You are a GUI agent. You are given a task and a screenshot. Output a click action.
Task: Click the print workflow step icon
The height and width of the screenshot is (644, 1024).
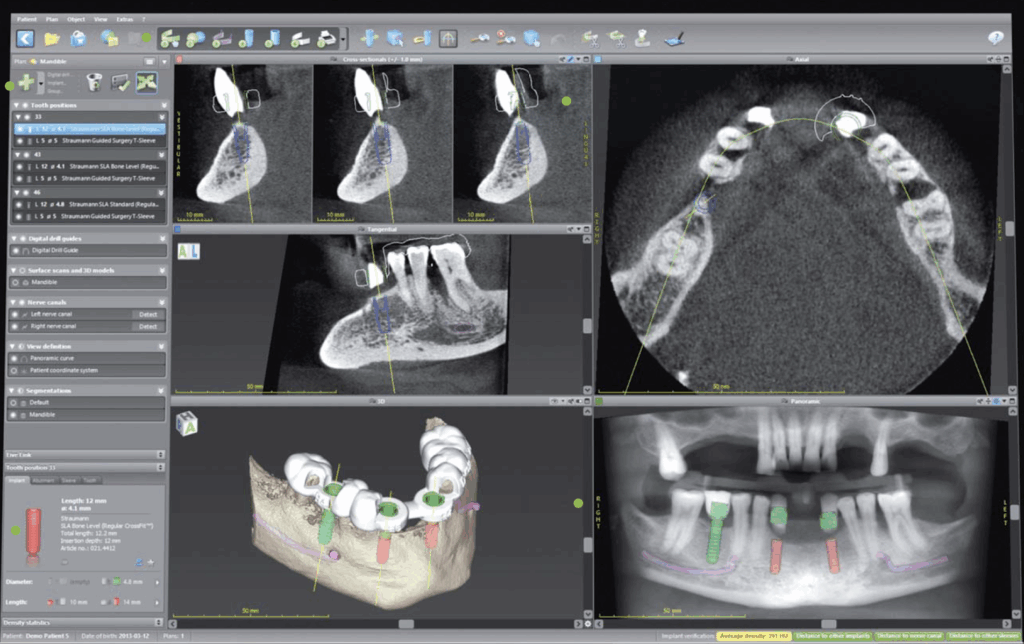(328, 39)
